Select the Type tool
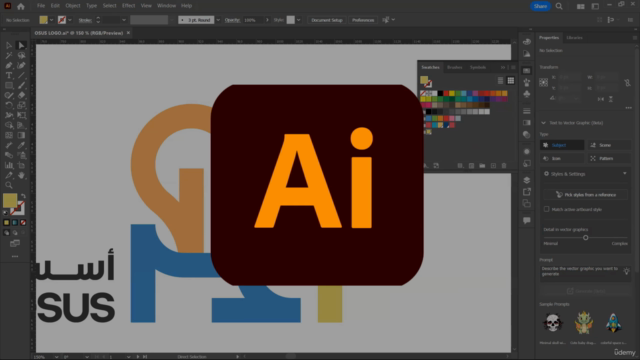 pos(9,76)
